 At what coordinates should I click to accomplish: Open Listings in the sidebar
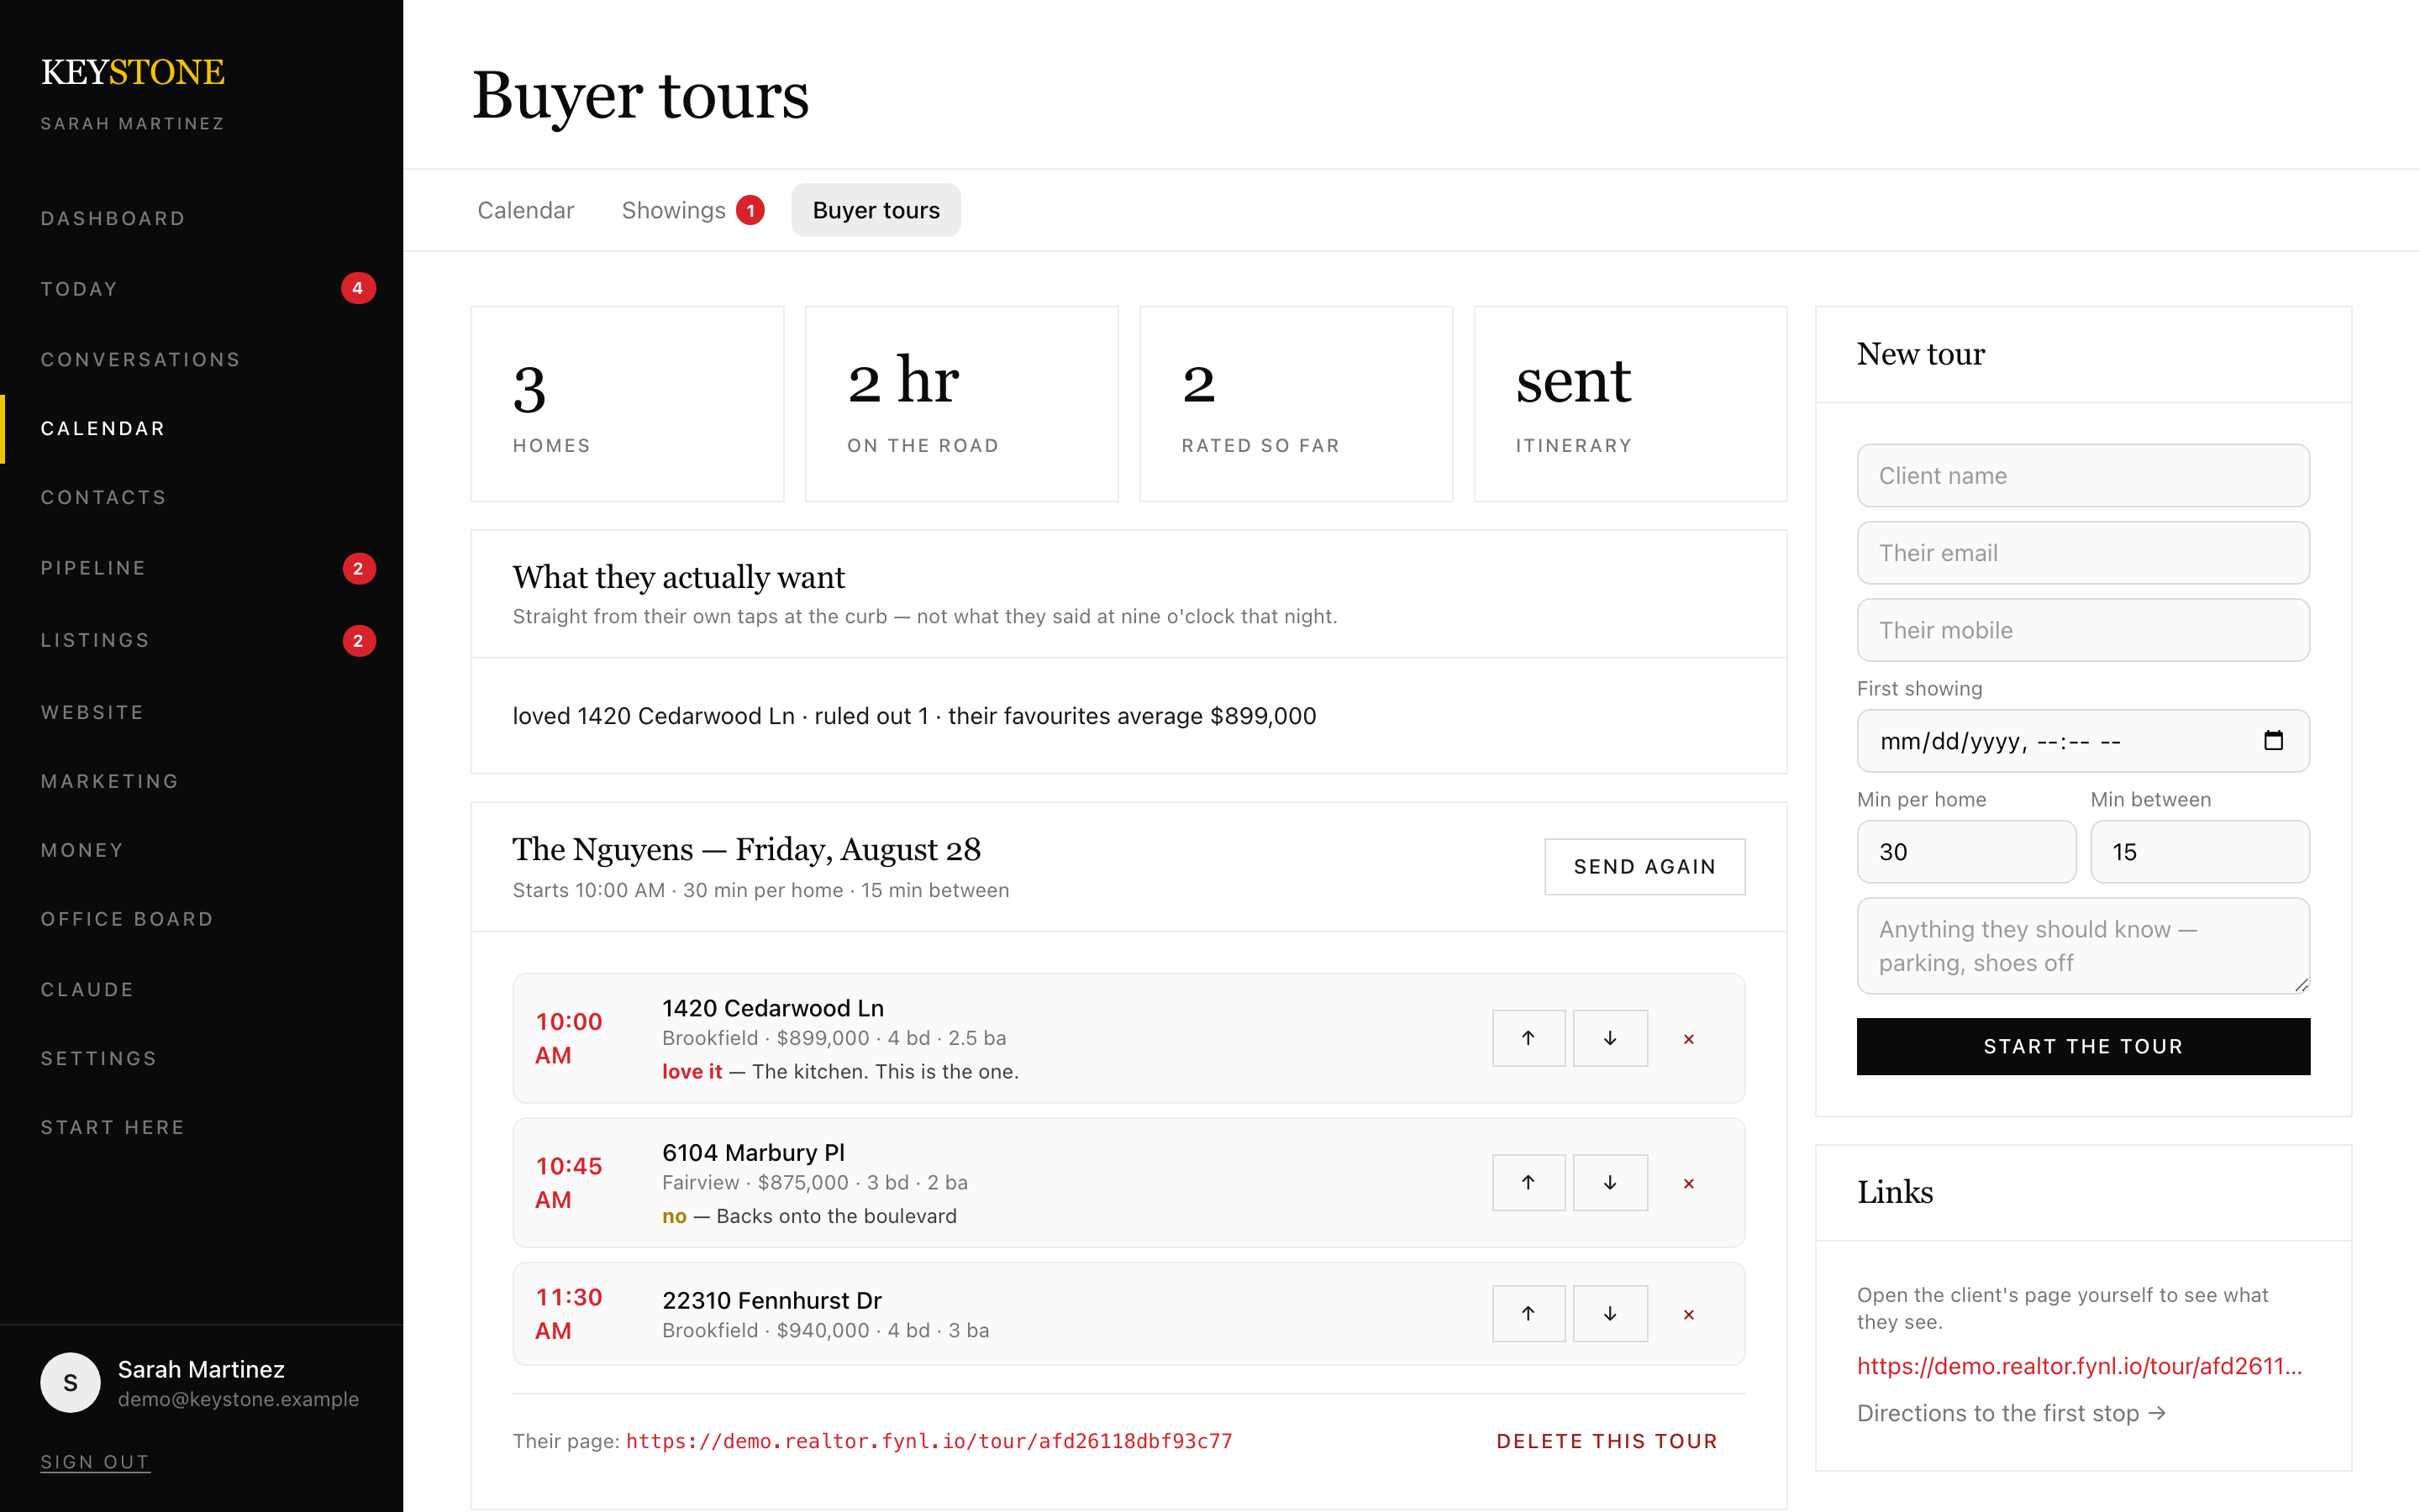tap(202, 640)
